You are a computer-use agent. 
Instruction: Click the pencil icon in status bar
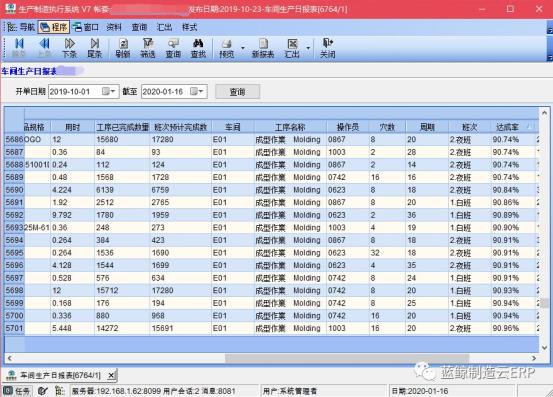coord(43,391)
